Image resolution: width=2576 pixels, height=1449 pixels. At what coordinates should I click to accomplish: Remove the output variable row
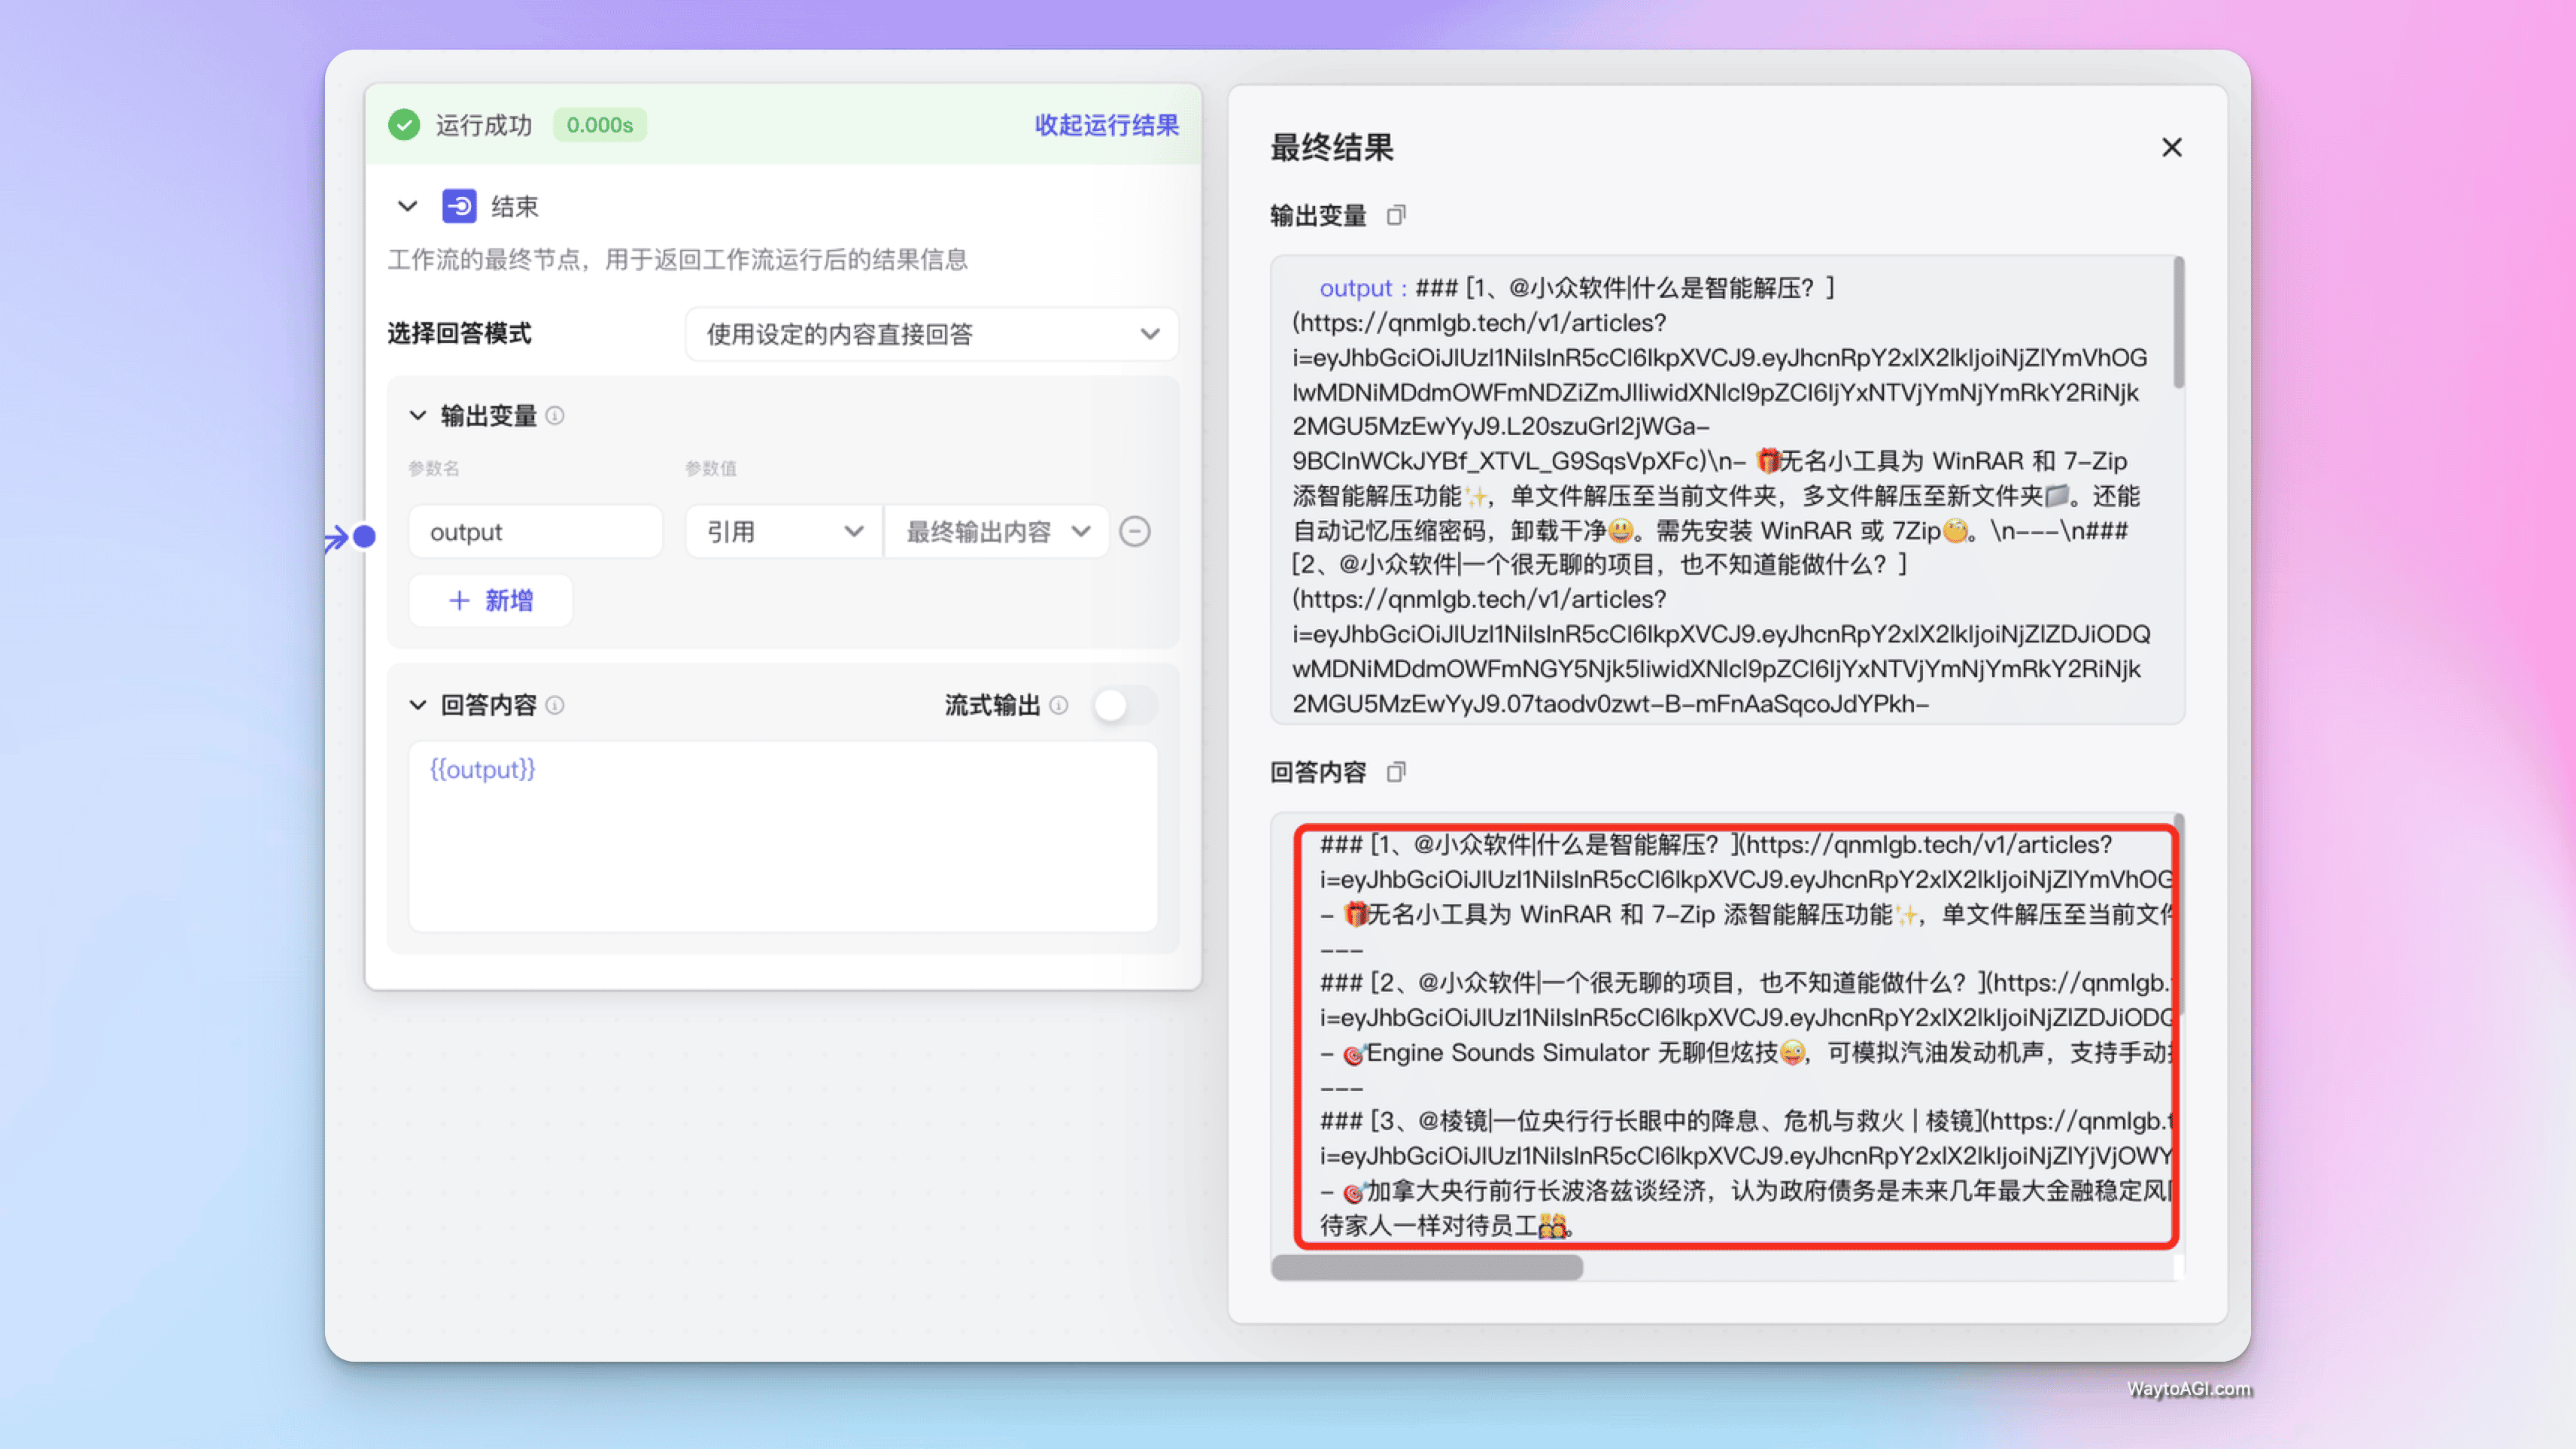pos(1135,531)
